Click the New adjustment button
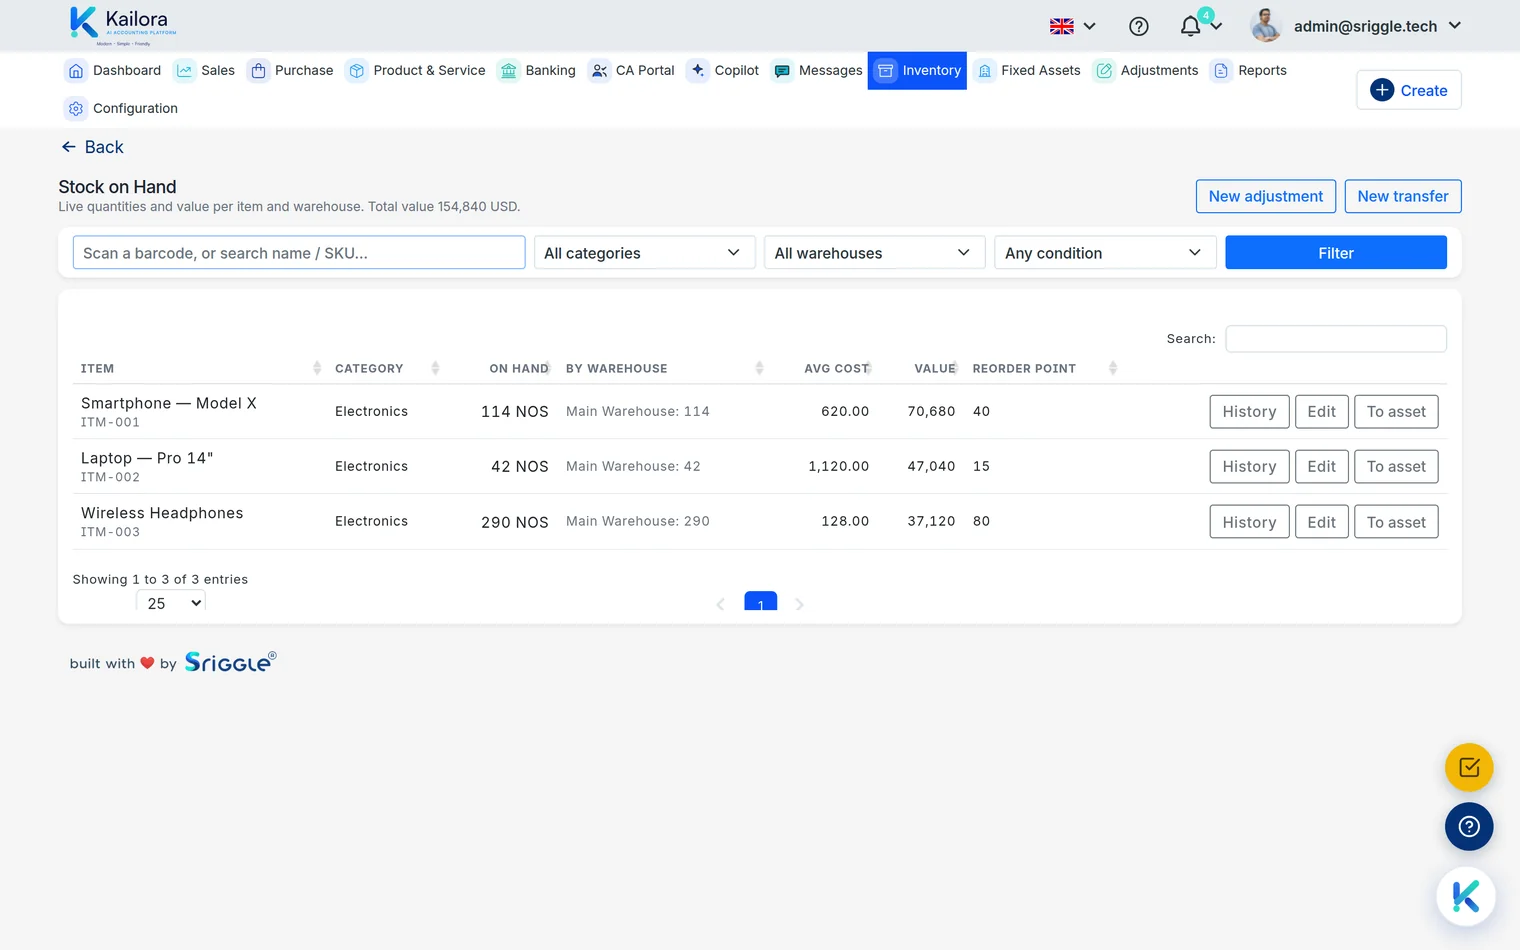The width and height of the screenshot is (1520, 950). [x=1265, y=196]
